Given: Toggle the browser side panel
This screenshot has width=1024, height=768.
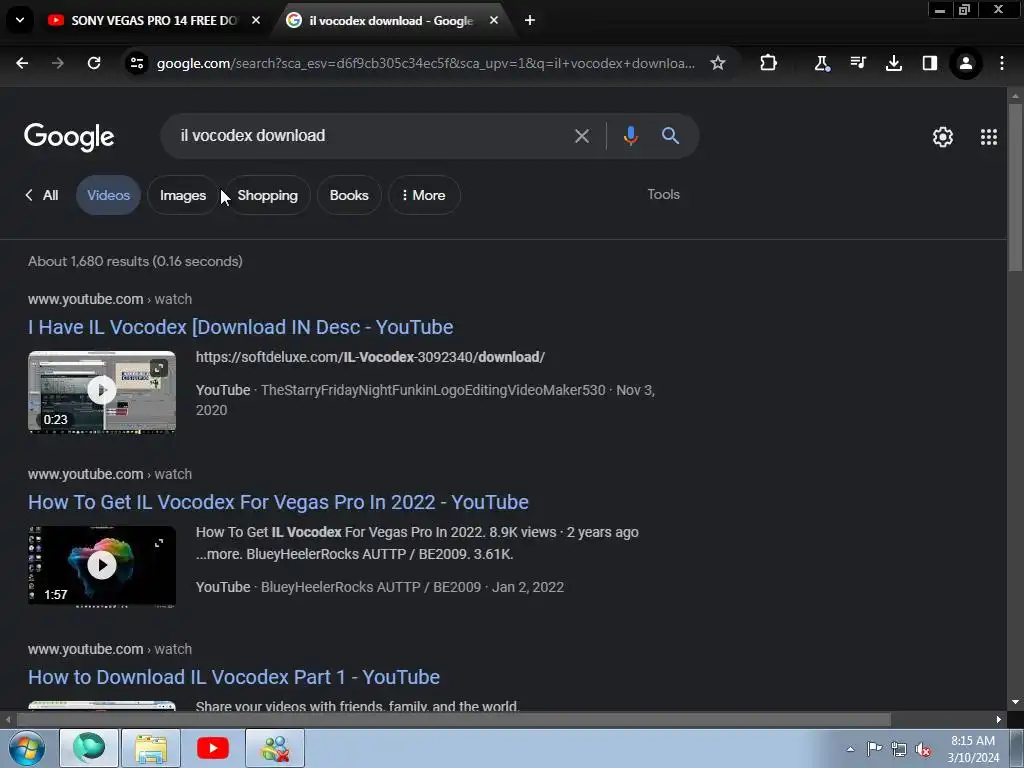Looking at the screenshot, I should tap(930, 63).
